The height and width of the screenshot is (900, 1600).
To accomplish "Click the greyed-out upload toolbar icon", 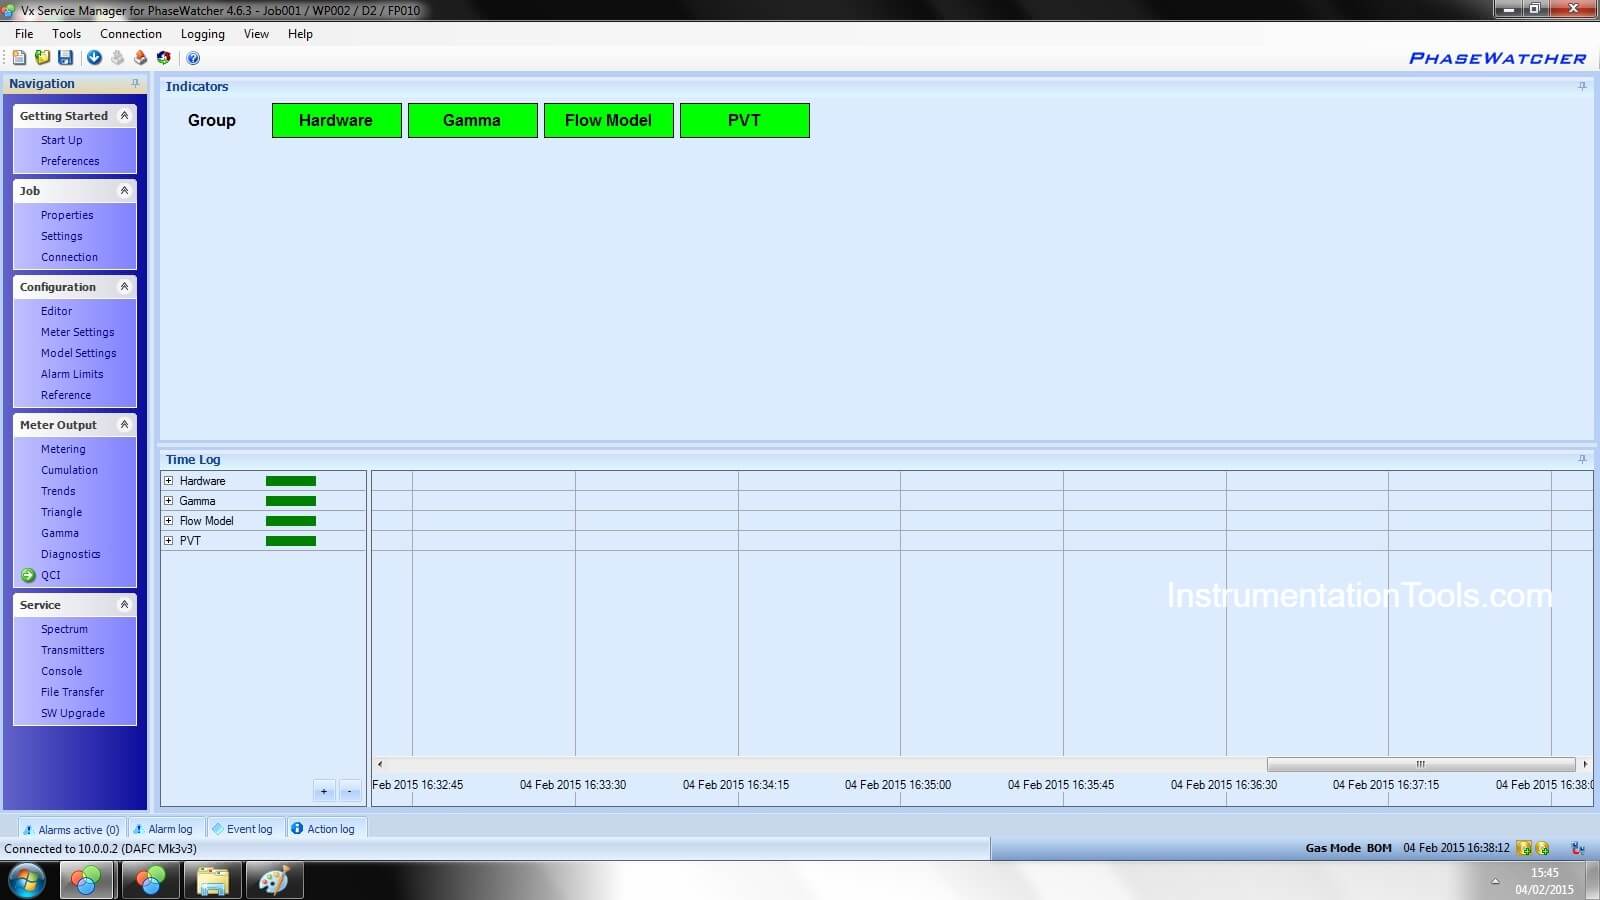I will point(117,58).
